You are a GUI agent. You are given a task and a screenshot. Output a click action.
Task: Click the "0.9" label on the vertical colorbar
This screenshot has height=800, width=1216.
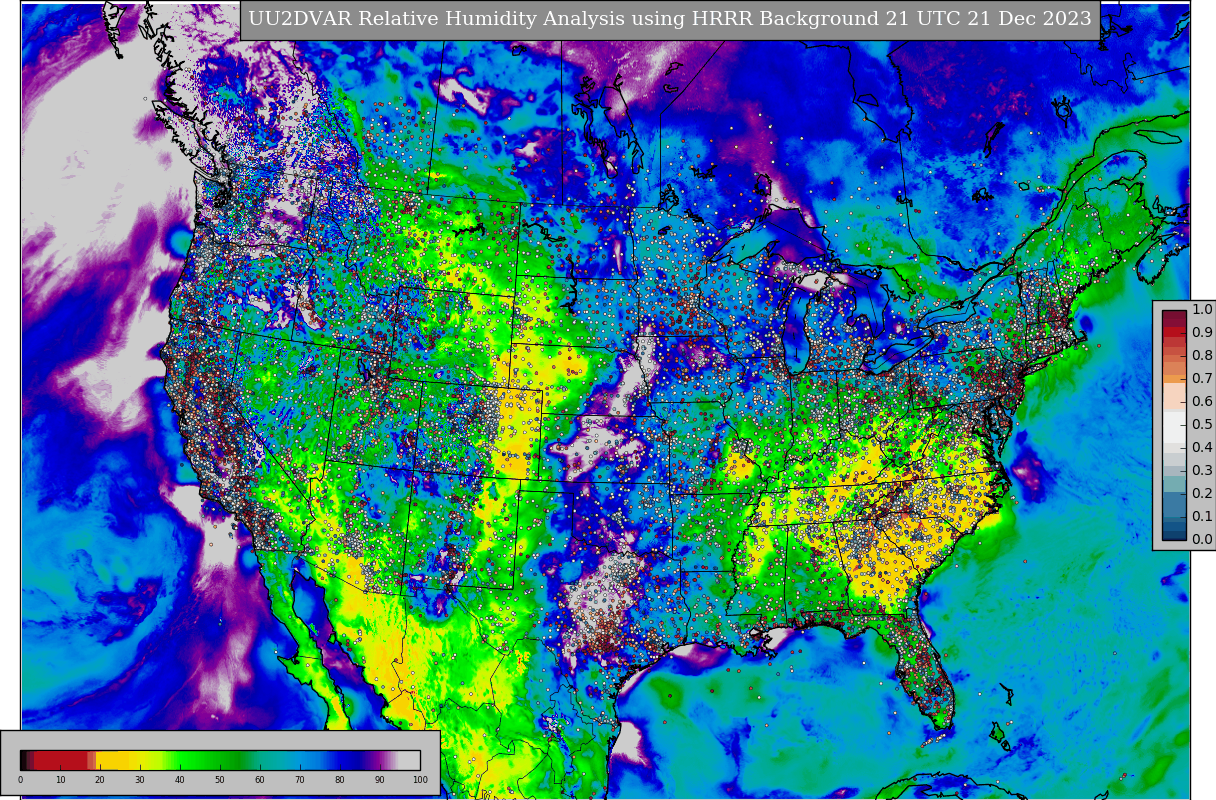[1202, 333]
